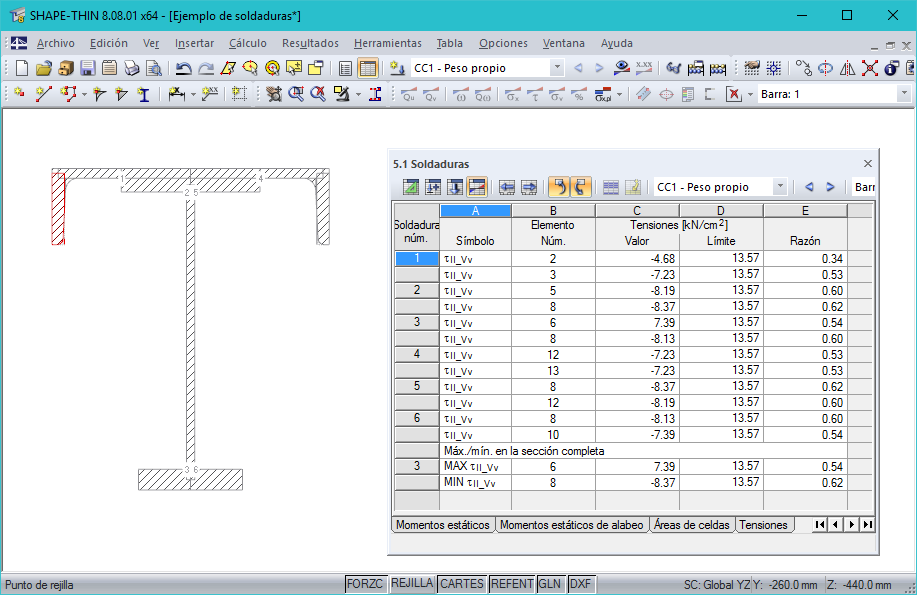Go to next load case in main toolbar
The height and width of the screenshot is (595, 917).
(599, 68)
